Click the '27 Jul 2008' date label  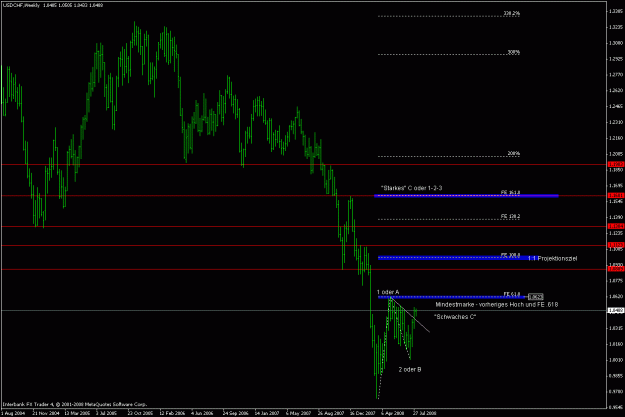pyautogui.click(x=425, y=413)
